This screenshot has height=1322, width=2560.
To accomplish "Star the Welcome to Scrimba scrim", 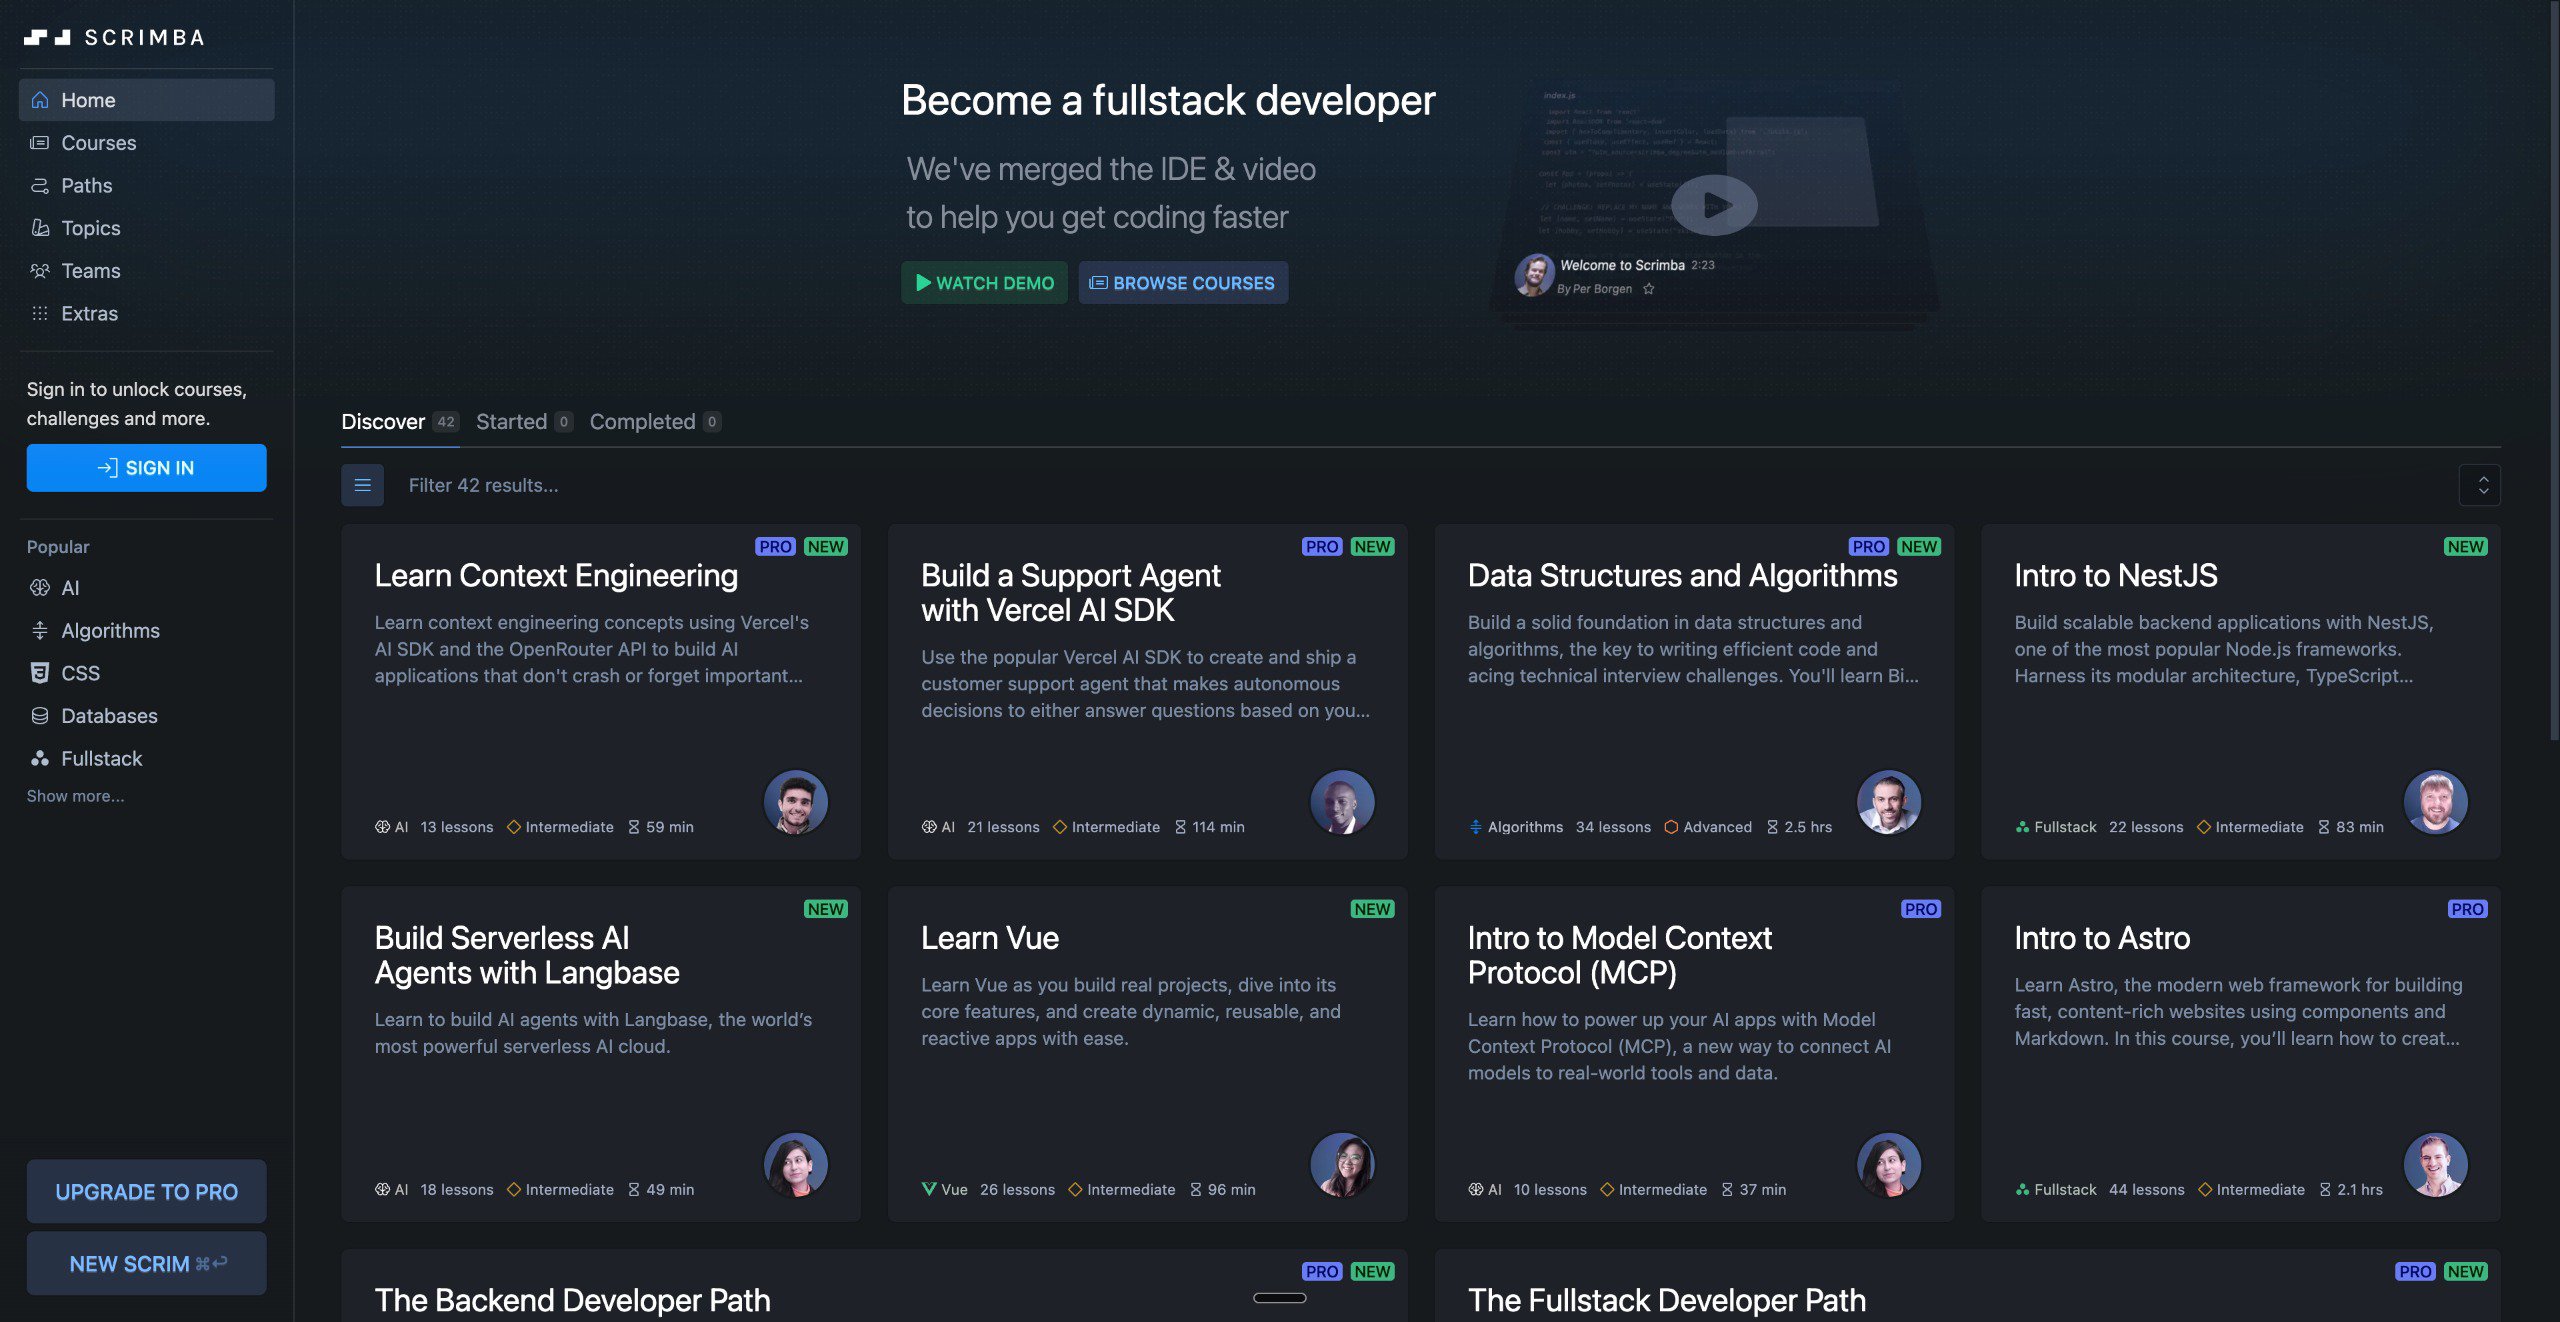I will pyautogui.click(x=1649, y=289).
